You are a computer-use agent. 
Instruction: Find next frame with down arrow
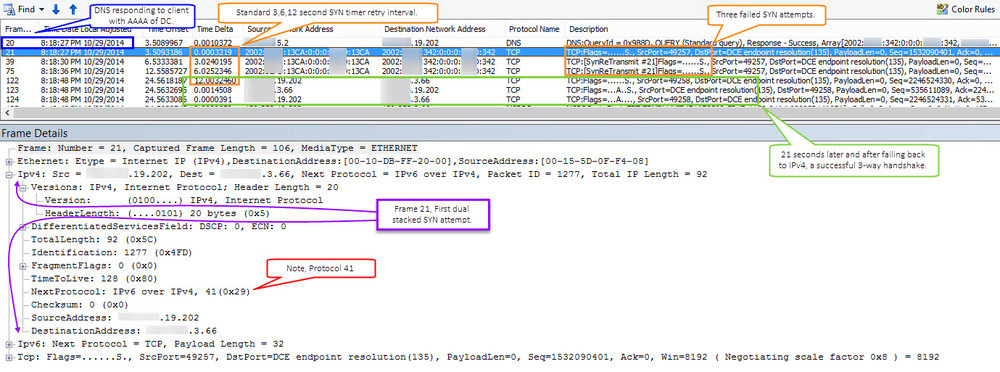pos(55,9)
